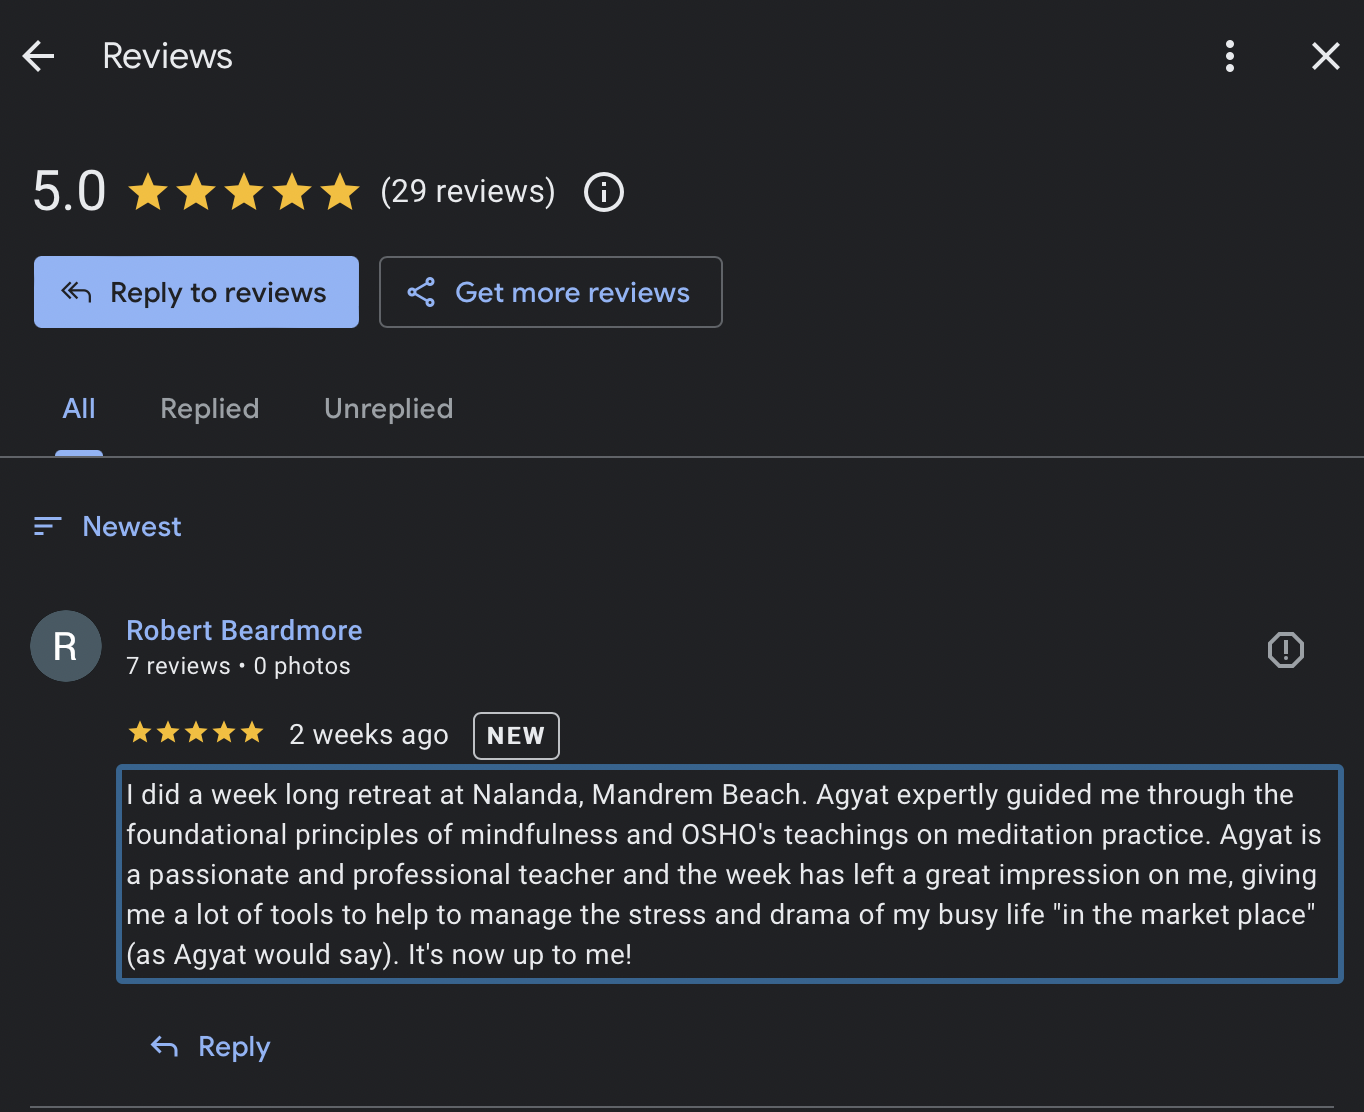
Task: Click the rating info circle icon
Action: 604,191
